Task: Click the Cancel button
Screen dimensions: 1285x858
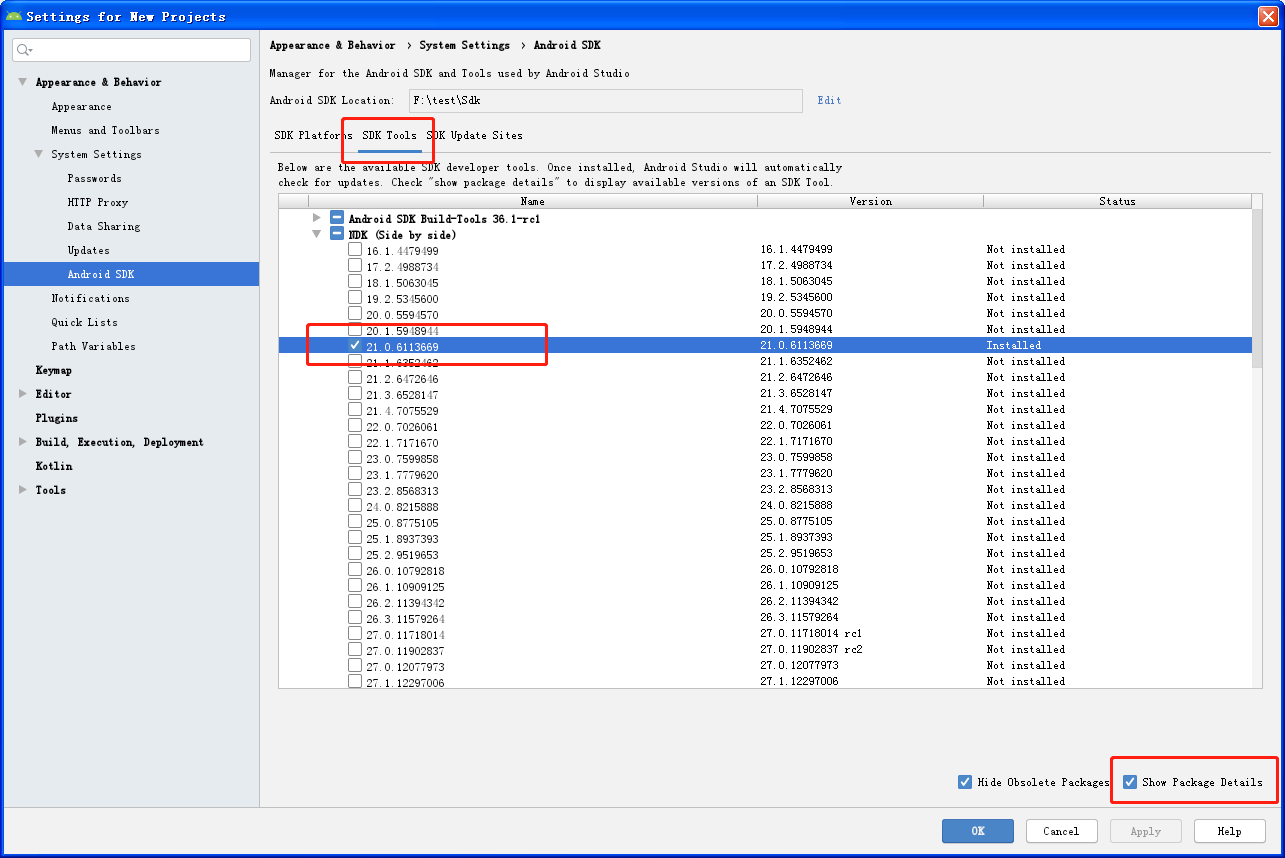Action: [x=1061, y=831]
